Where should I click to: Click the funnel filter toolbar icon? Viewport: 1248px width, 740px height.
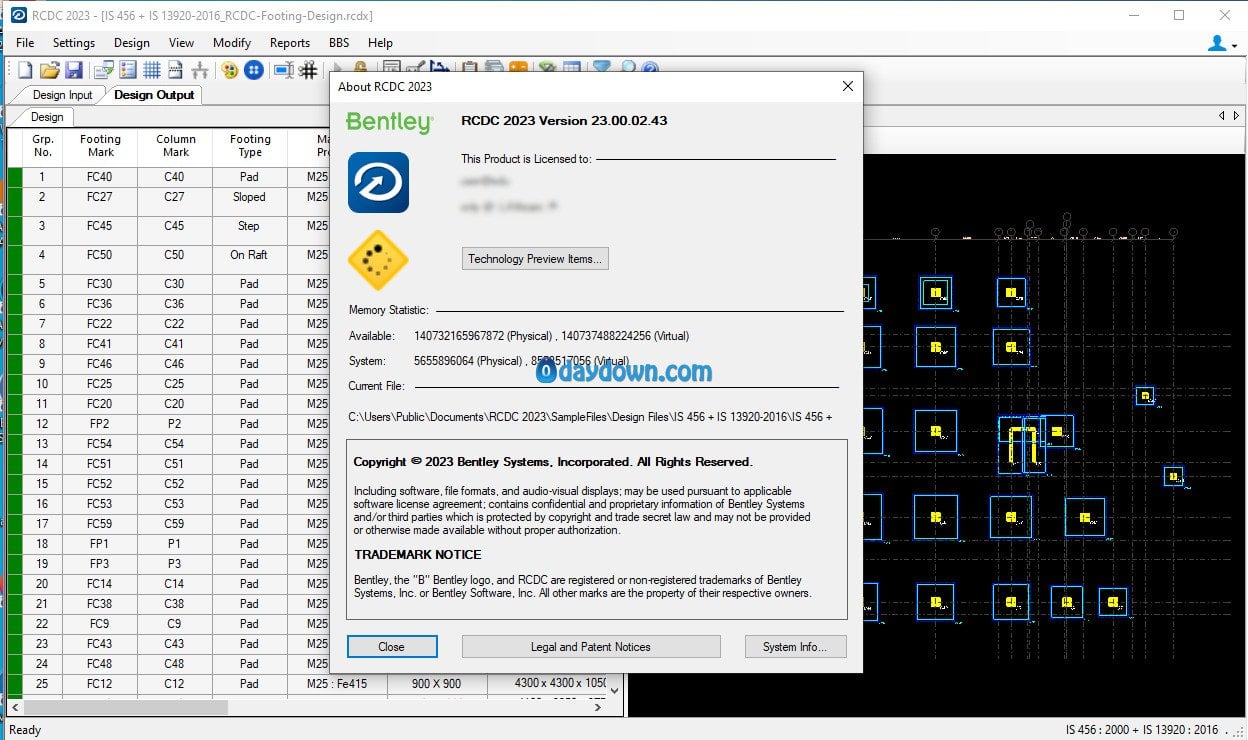[601, 69]
